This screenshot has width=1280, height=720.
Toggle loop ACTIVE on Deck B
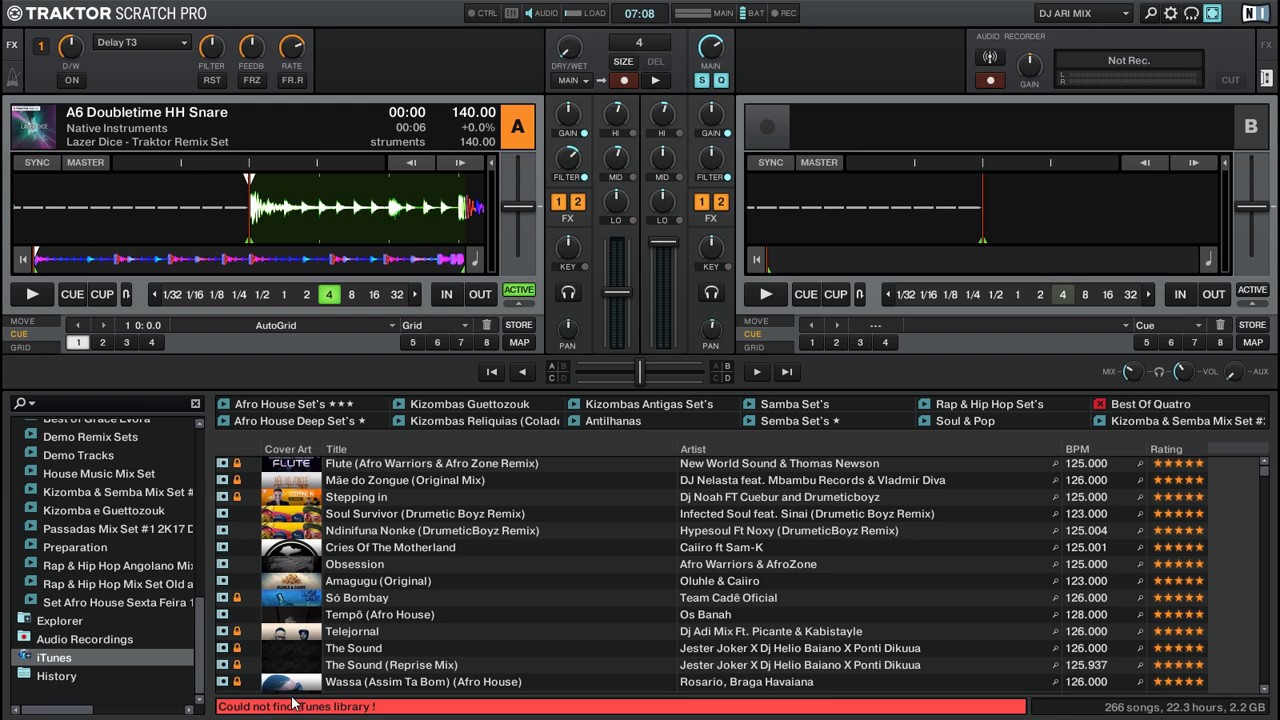pyautogui.click(x=1252, y=290)
